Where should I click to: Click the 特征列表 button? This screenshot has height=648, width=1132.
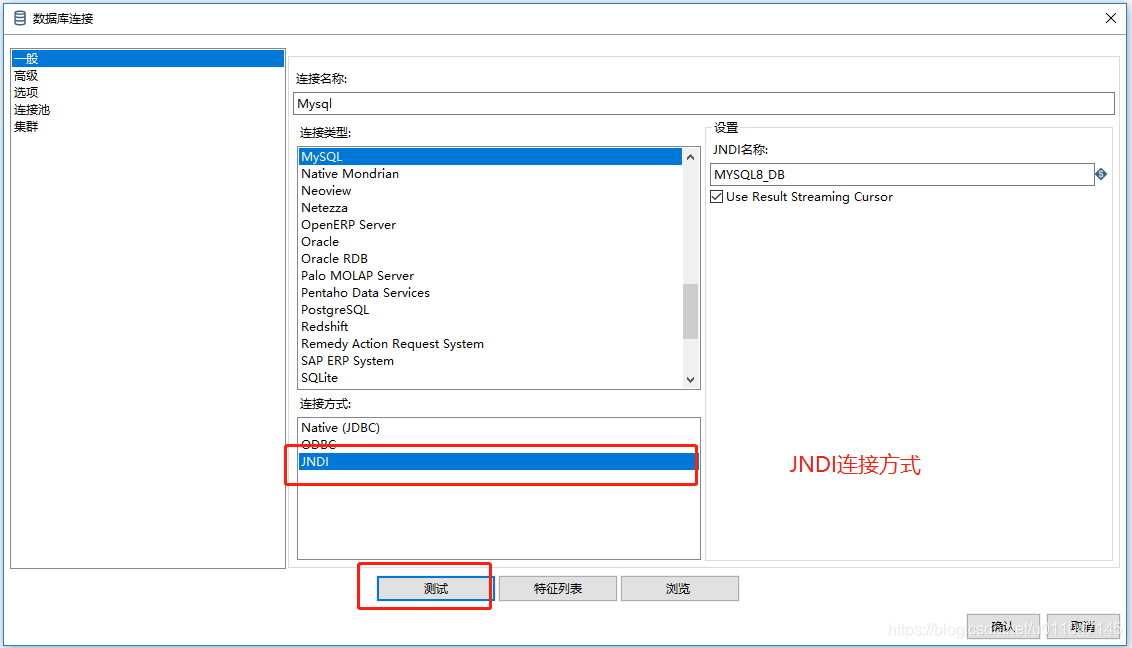coord(558,589)
